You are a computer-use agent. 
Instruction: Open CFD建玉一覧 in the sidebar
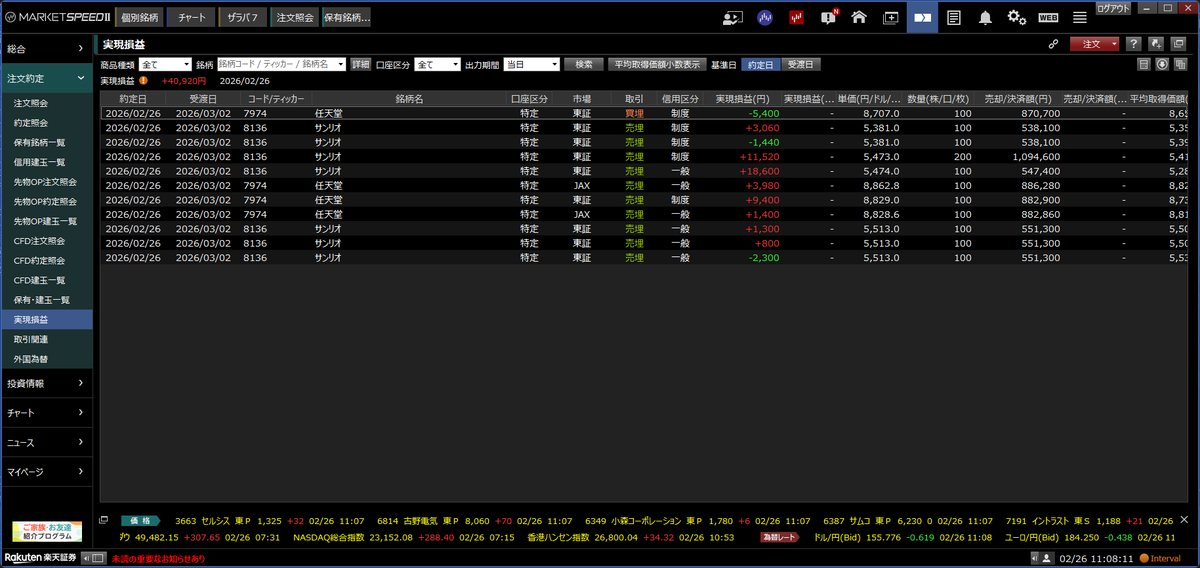click(46, 280)
